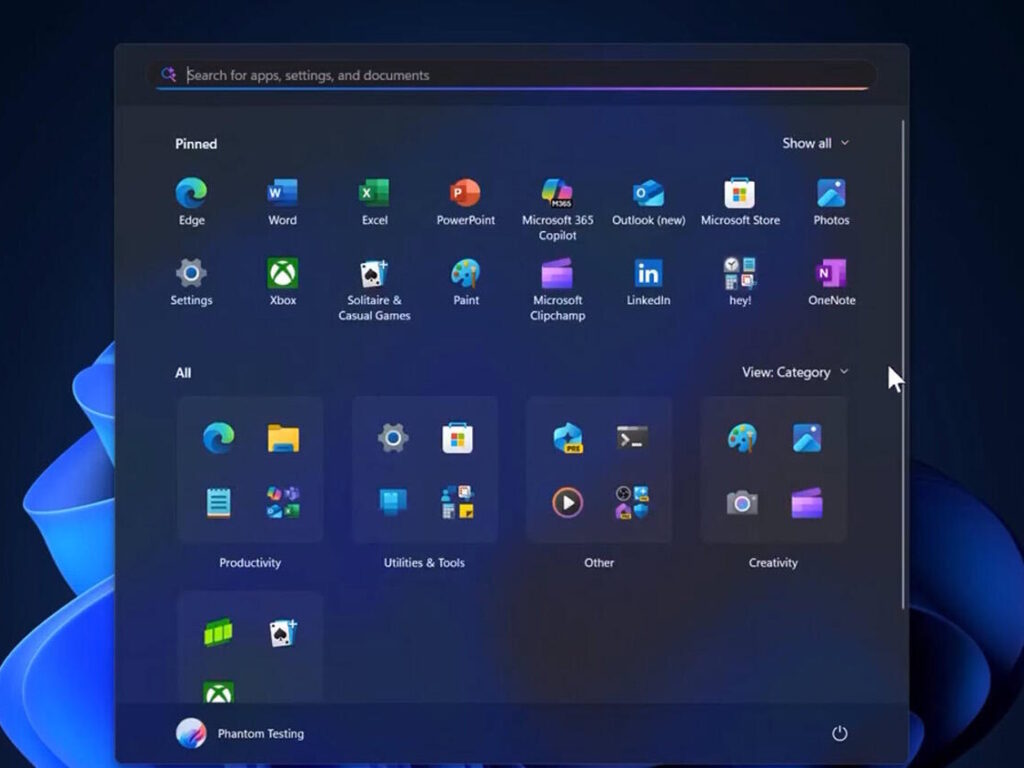
Task: Open pinned Microsoft Clipchamp
Action: pos(557,289)
